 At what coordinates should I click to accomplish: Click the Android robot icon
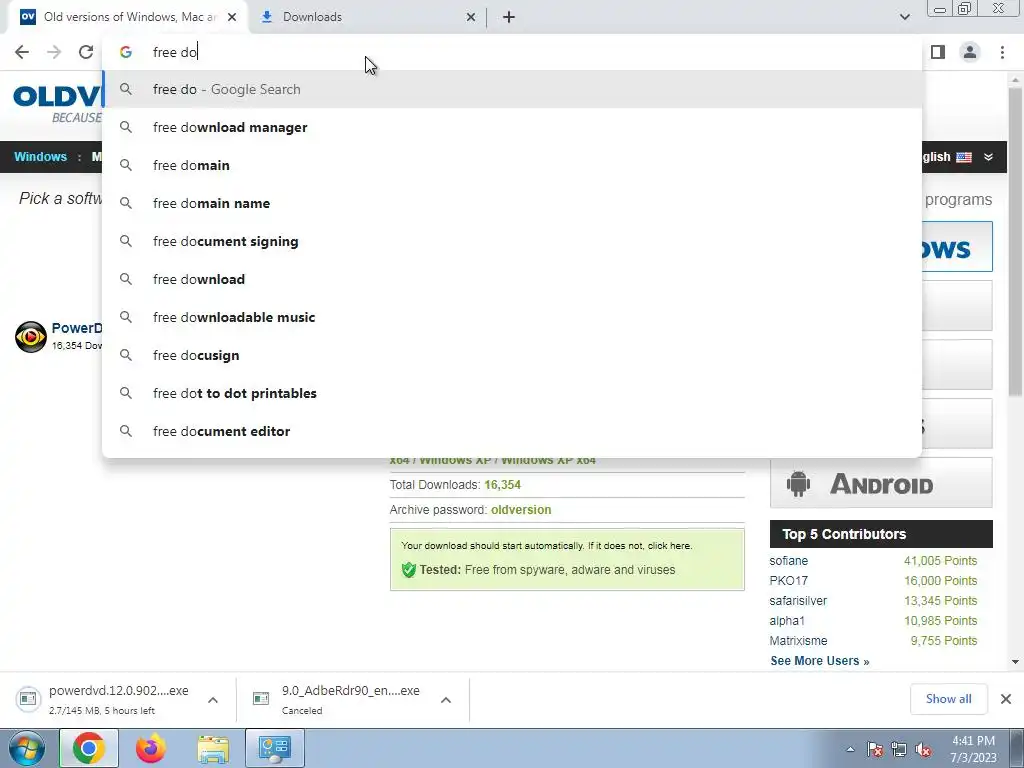point(798,484)
